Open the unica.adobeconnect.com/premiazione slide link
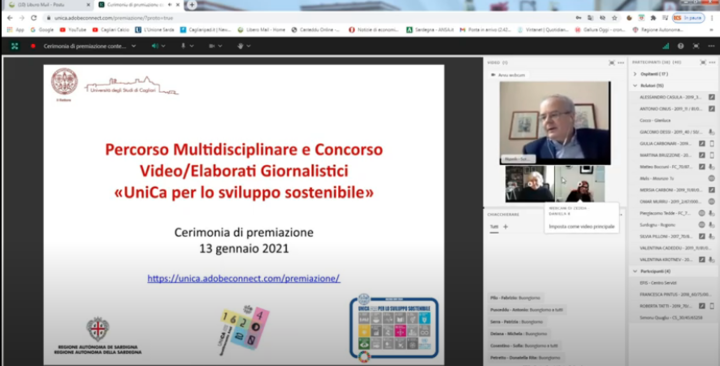The image size is (720, 366). coord(243,278)
